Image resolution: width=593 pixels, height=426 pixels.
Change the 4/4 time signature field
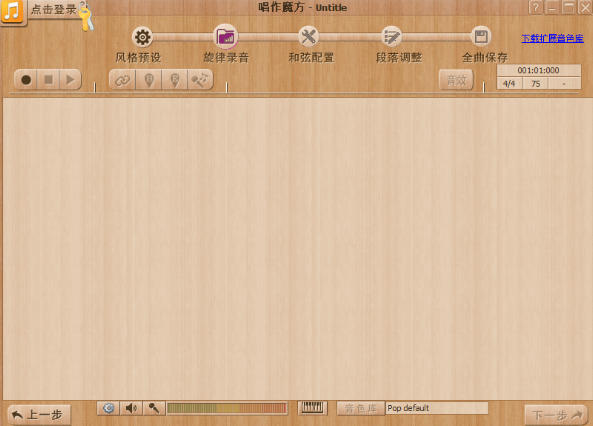[x=509, y=84]
